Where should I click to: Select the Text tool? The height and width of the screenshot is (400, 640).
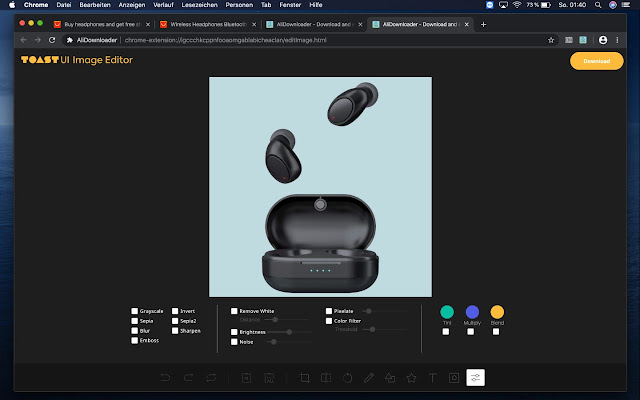tap(432, 378)
